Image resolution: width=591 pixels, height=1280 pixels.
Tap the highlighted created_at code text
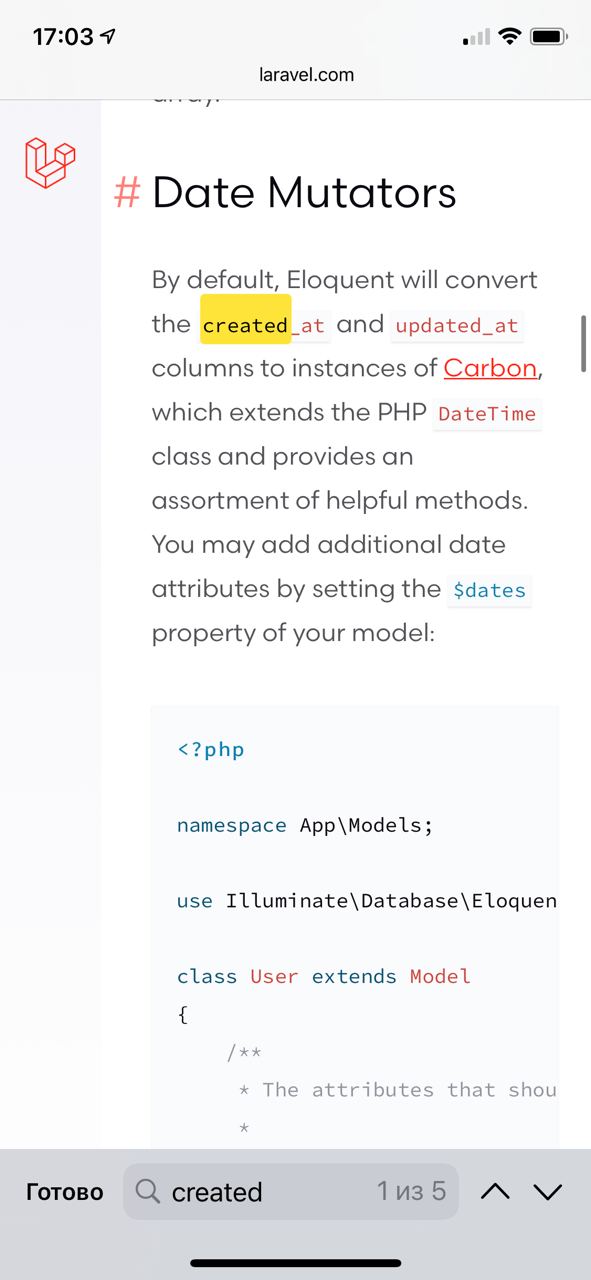tap(263, 324)
